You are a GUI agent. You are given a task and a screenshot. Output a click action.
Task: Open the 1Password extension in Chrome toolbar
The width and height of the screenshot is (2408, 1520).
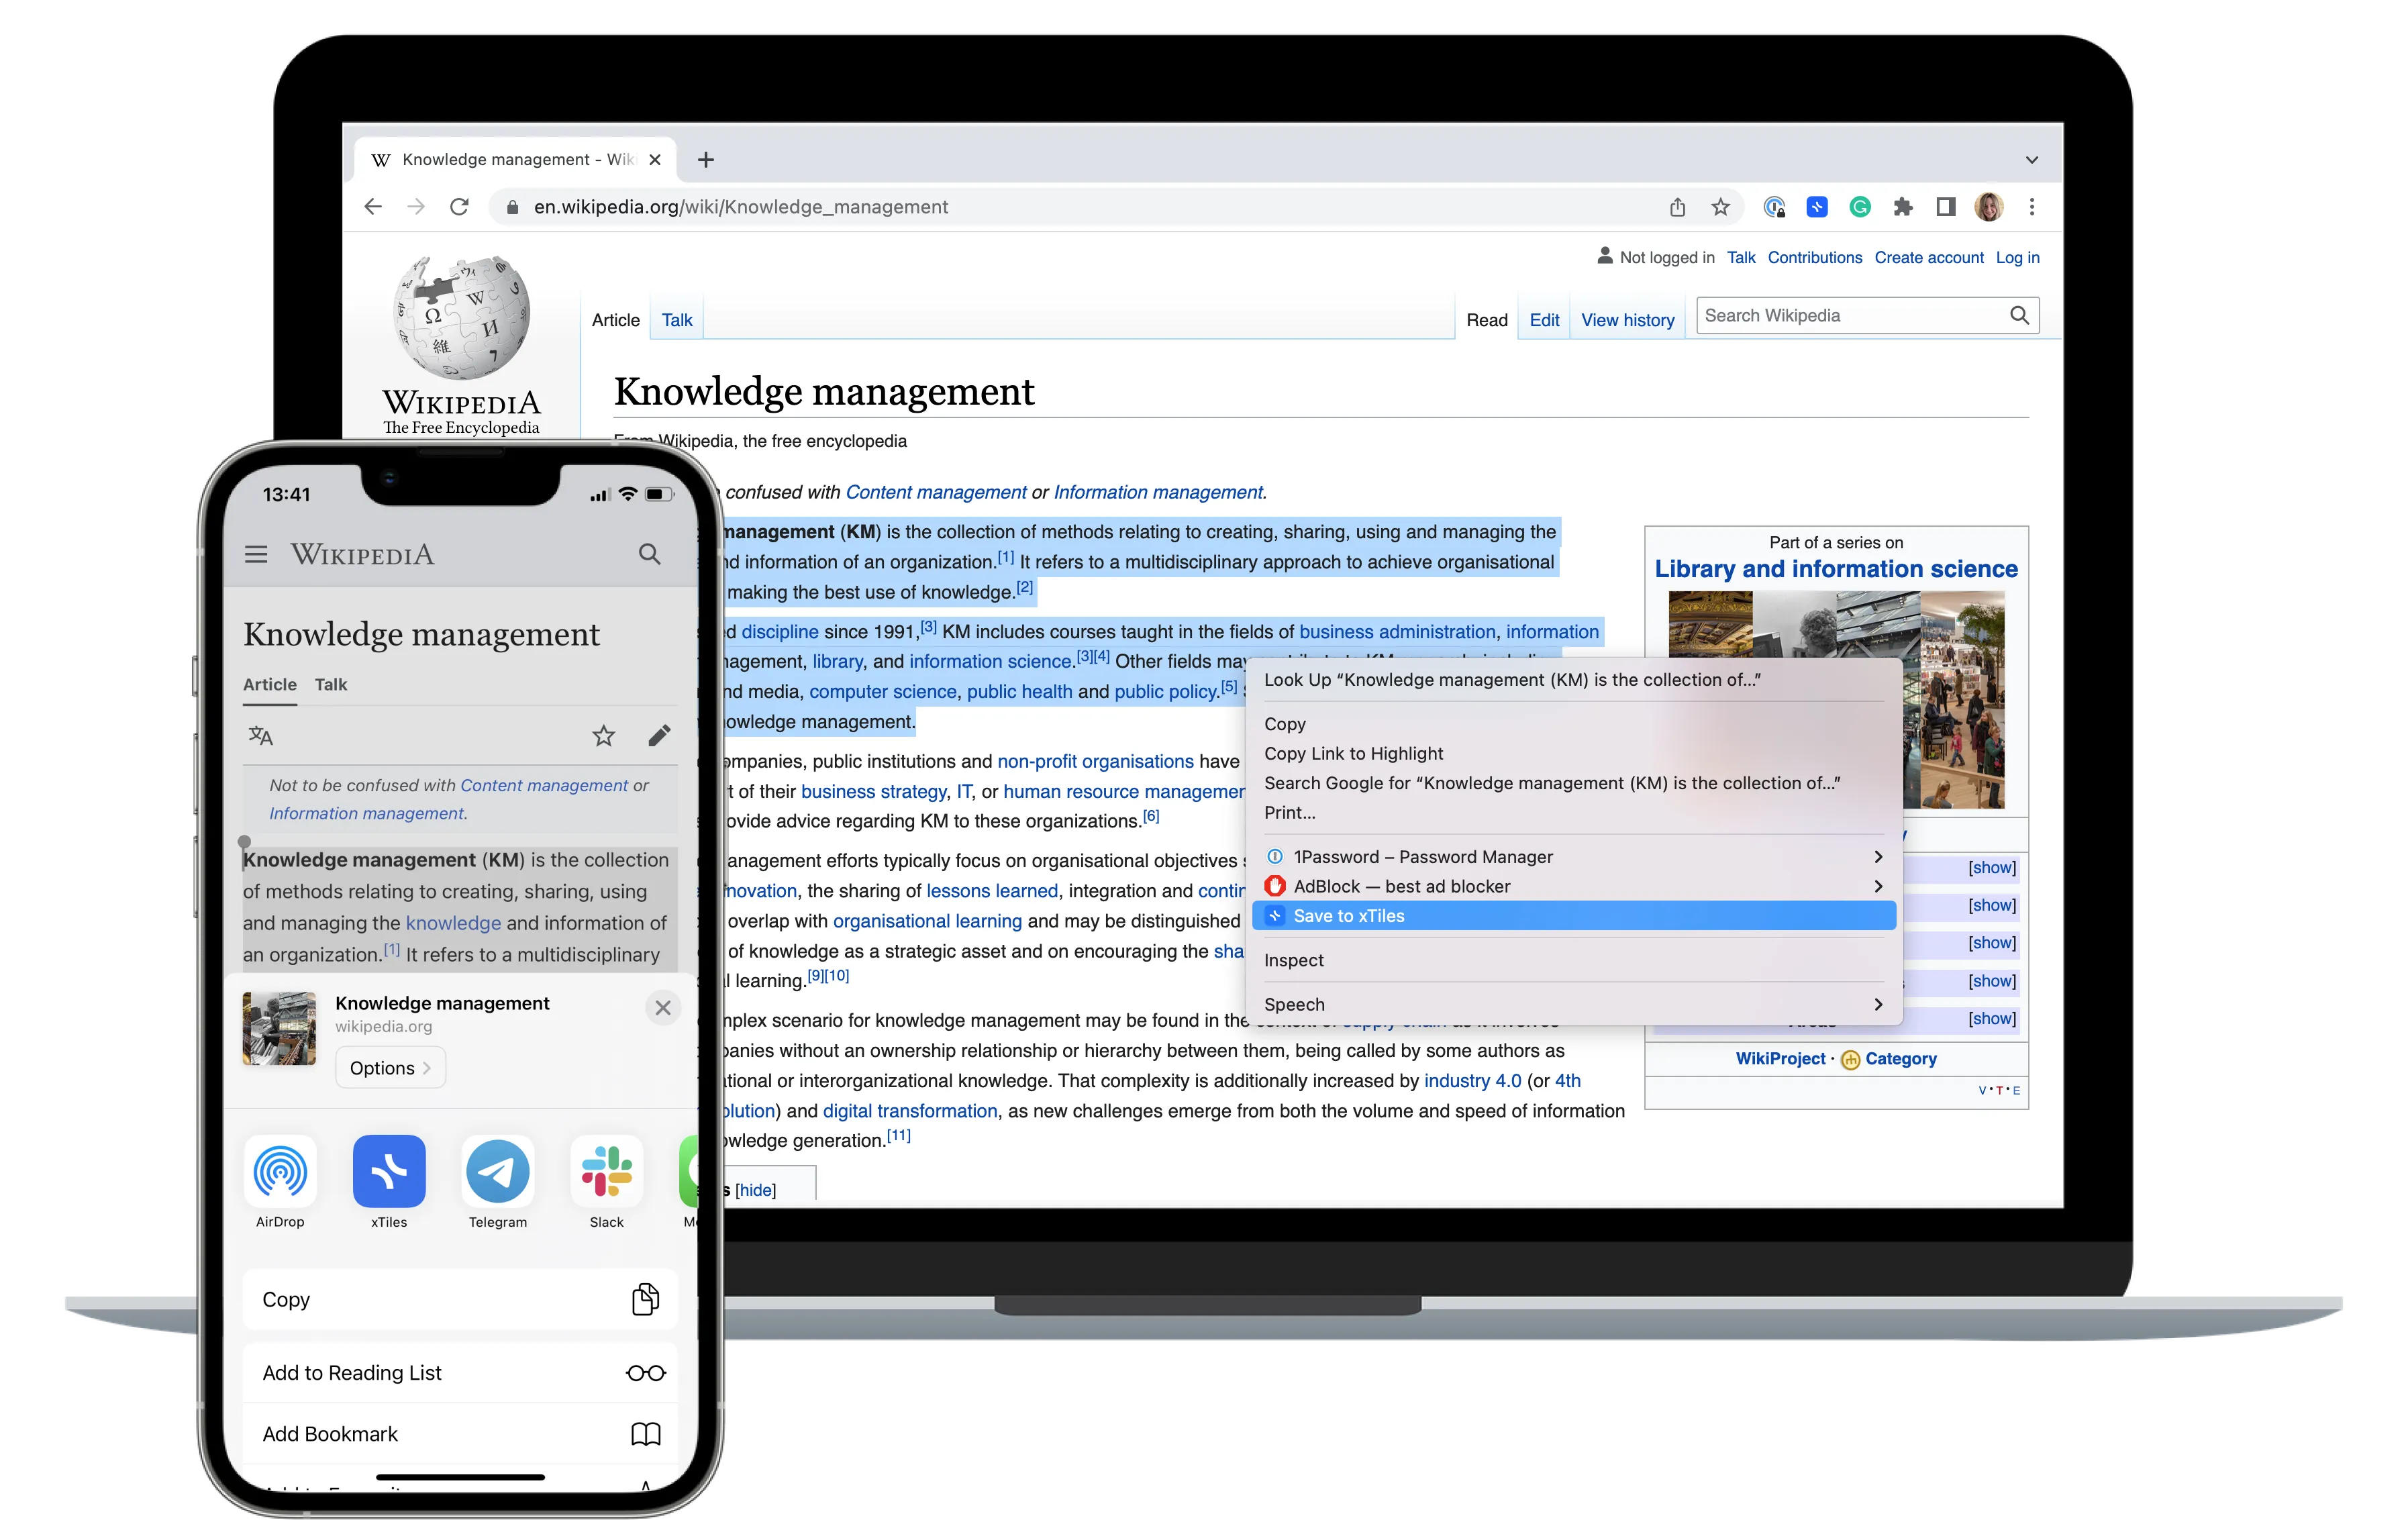1775,207
